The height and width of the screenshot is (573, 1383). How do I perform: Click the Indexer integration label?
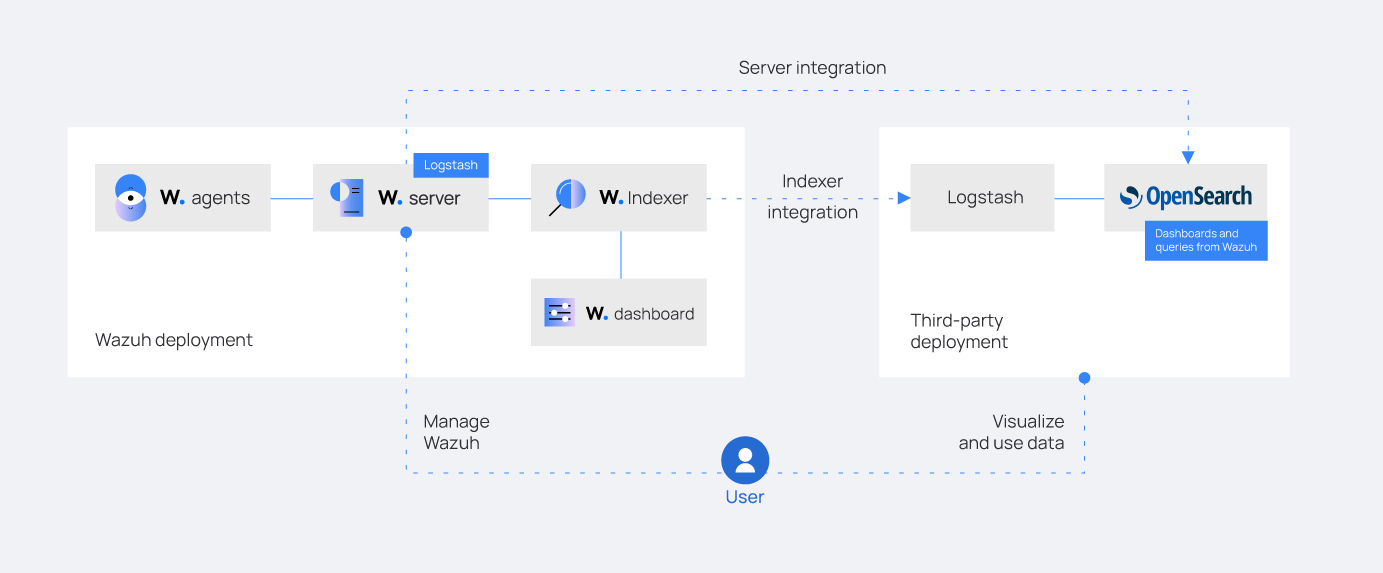[x=812, y=197]
